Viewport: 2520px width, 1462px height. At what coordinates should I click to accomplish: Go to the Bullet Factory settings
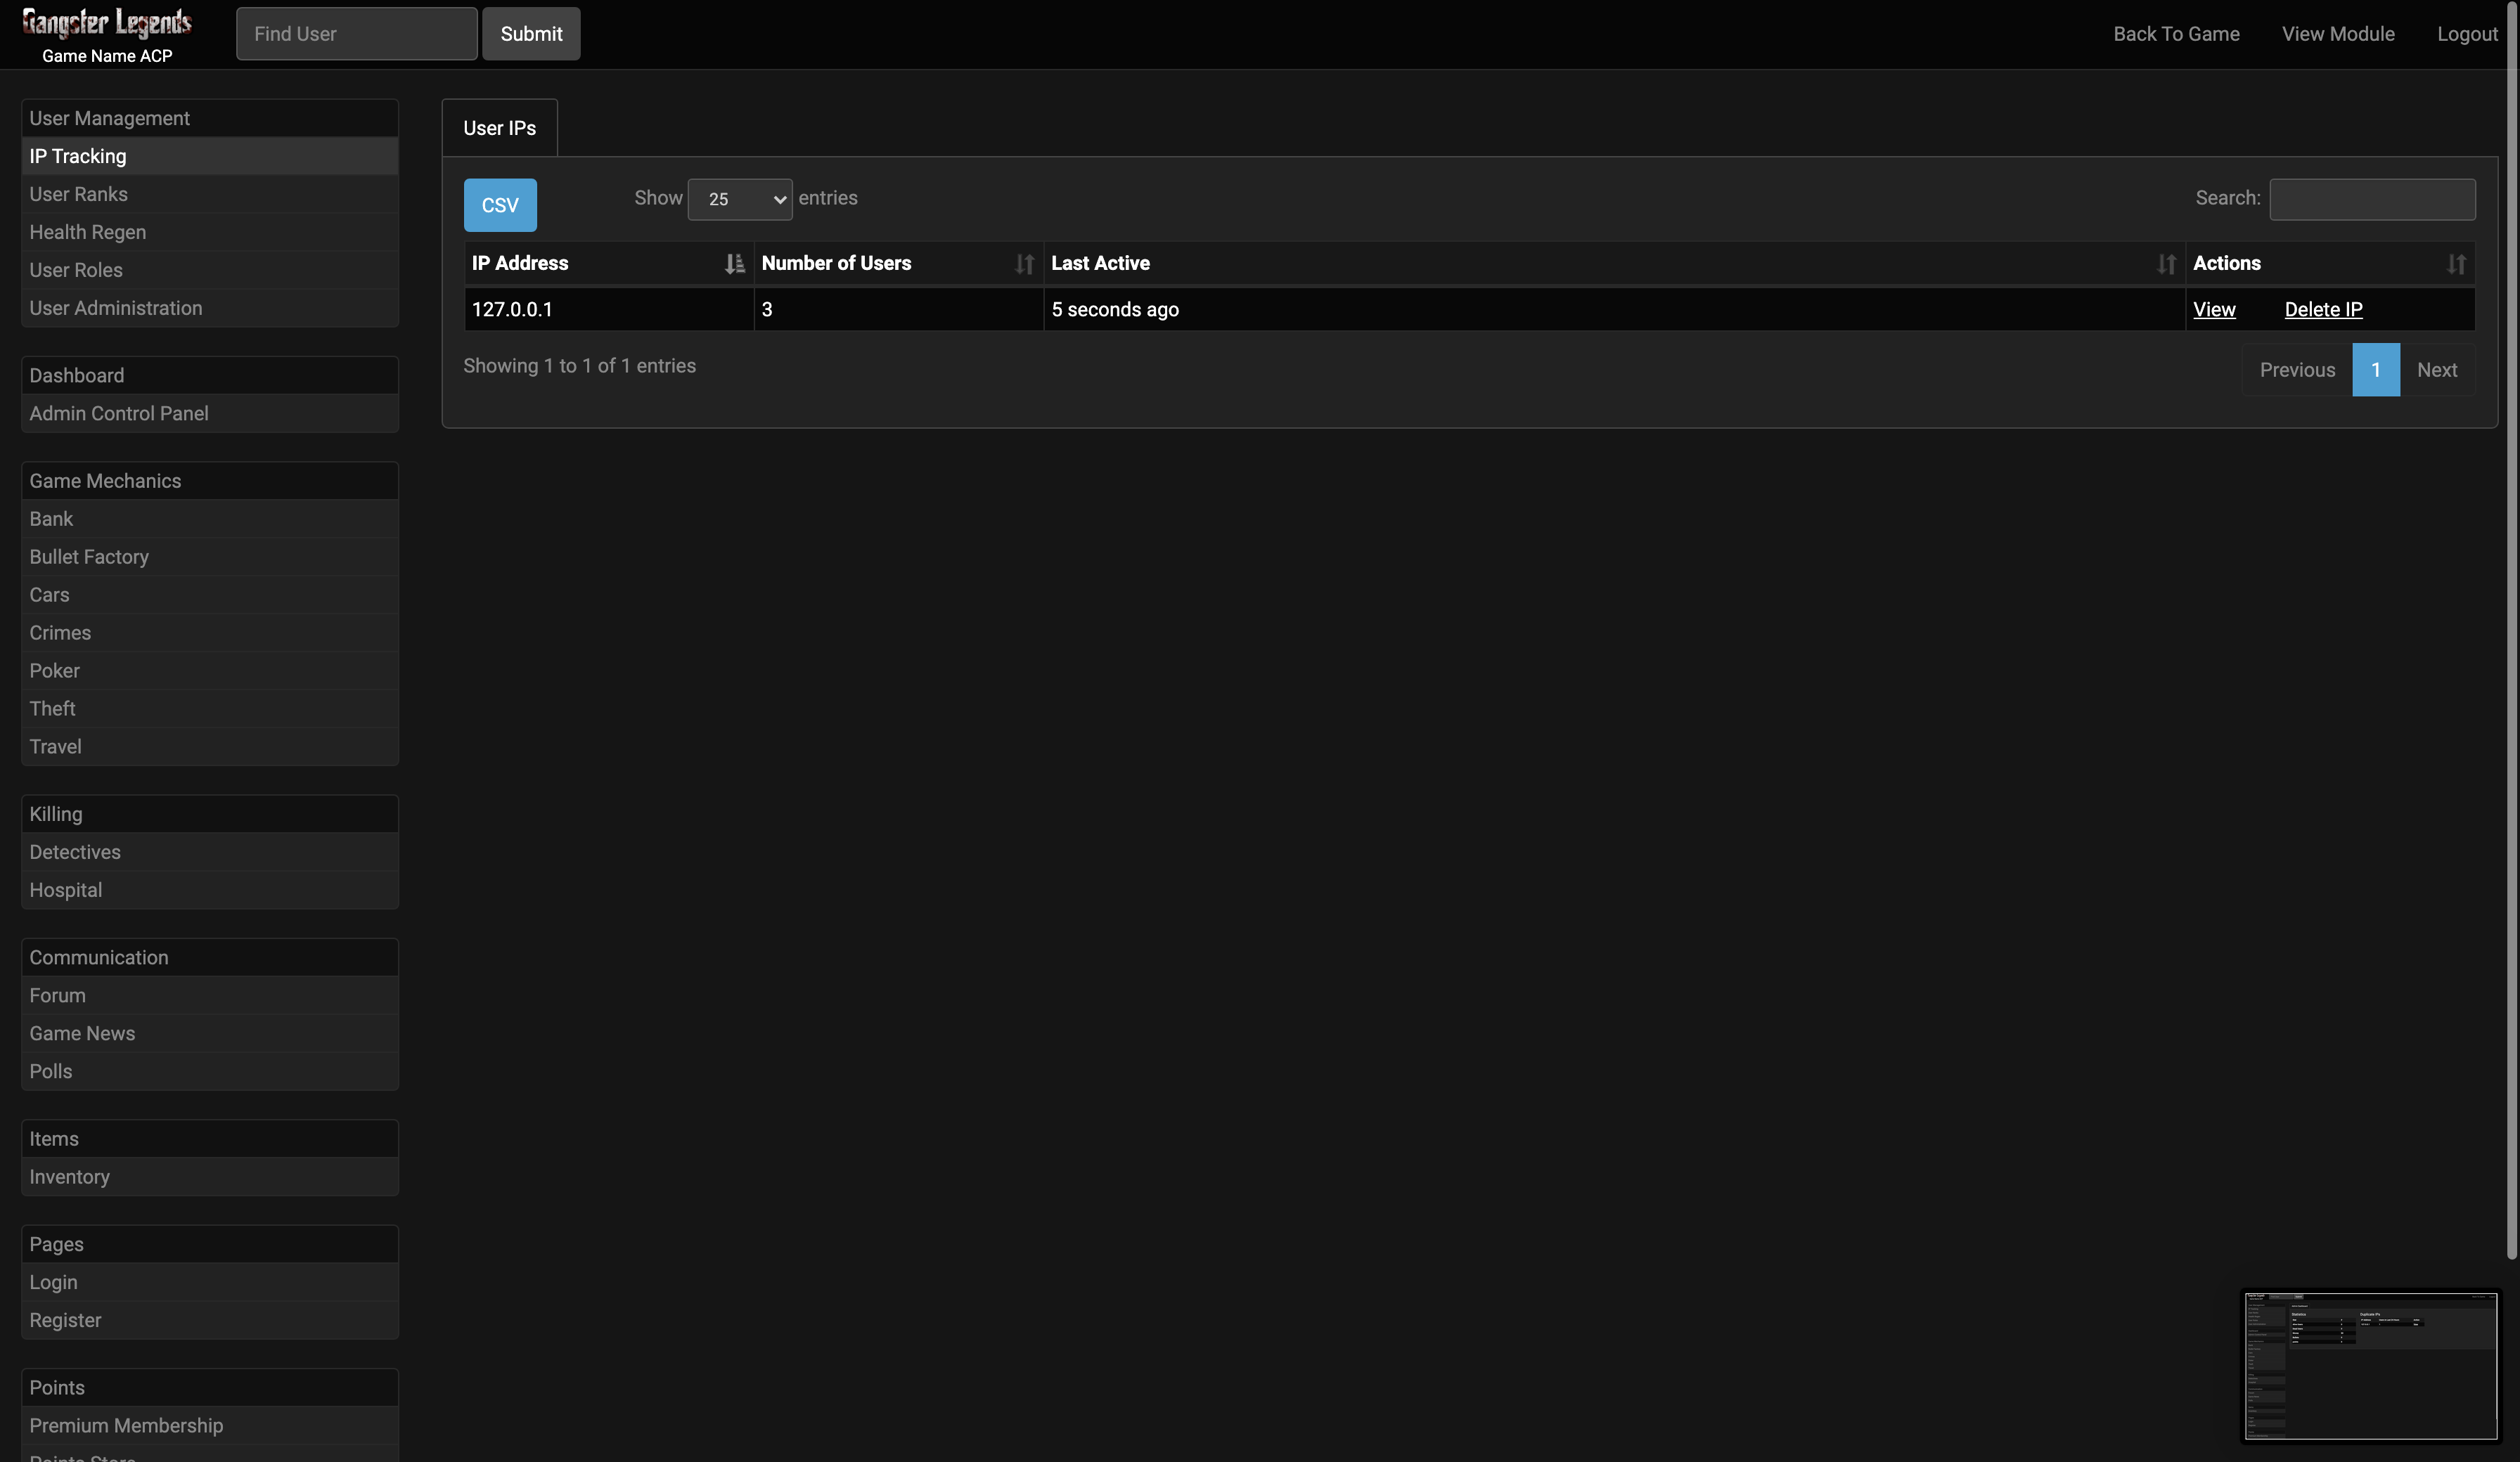[x=89, y=557]
